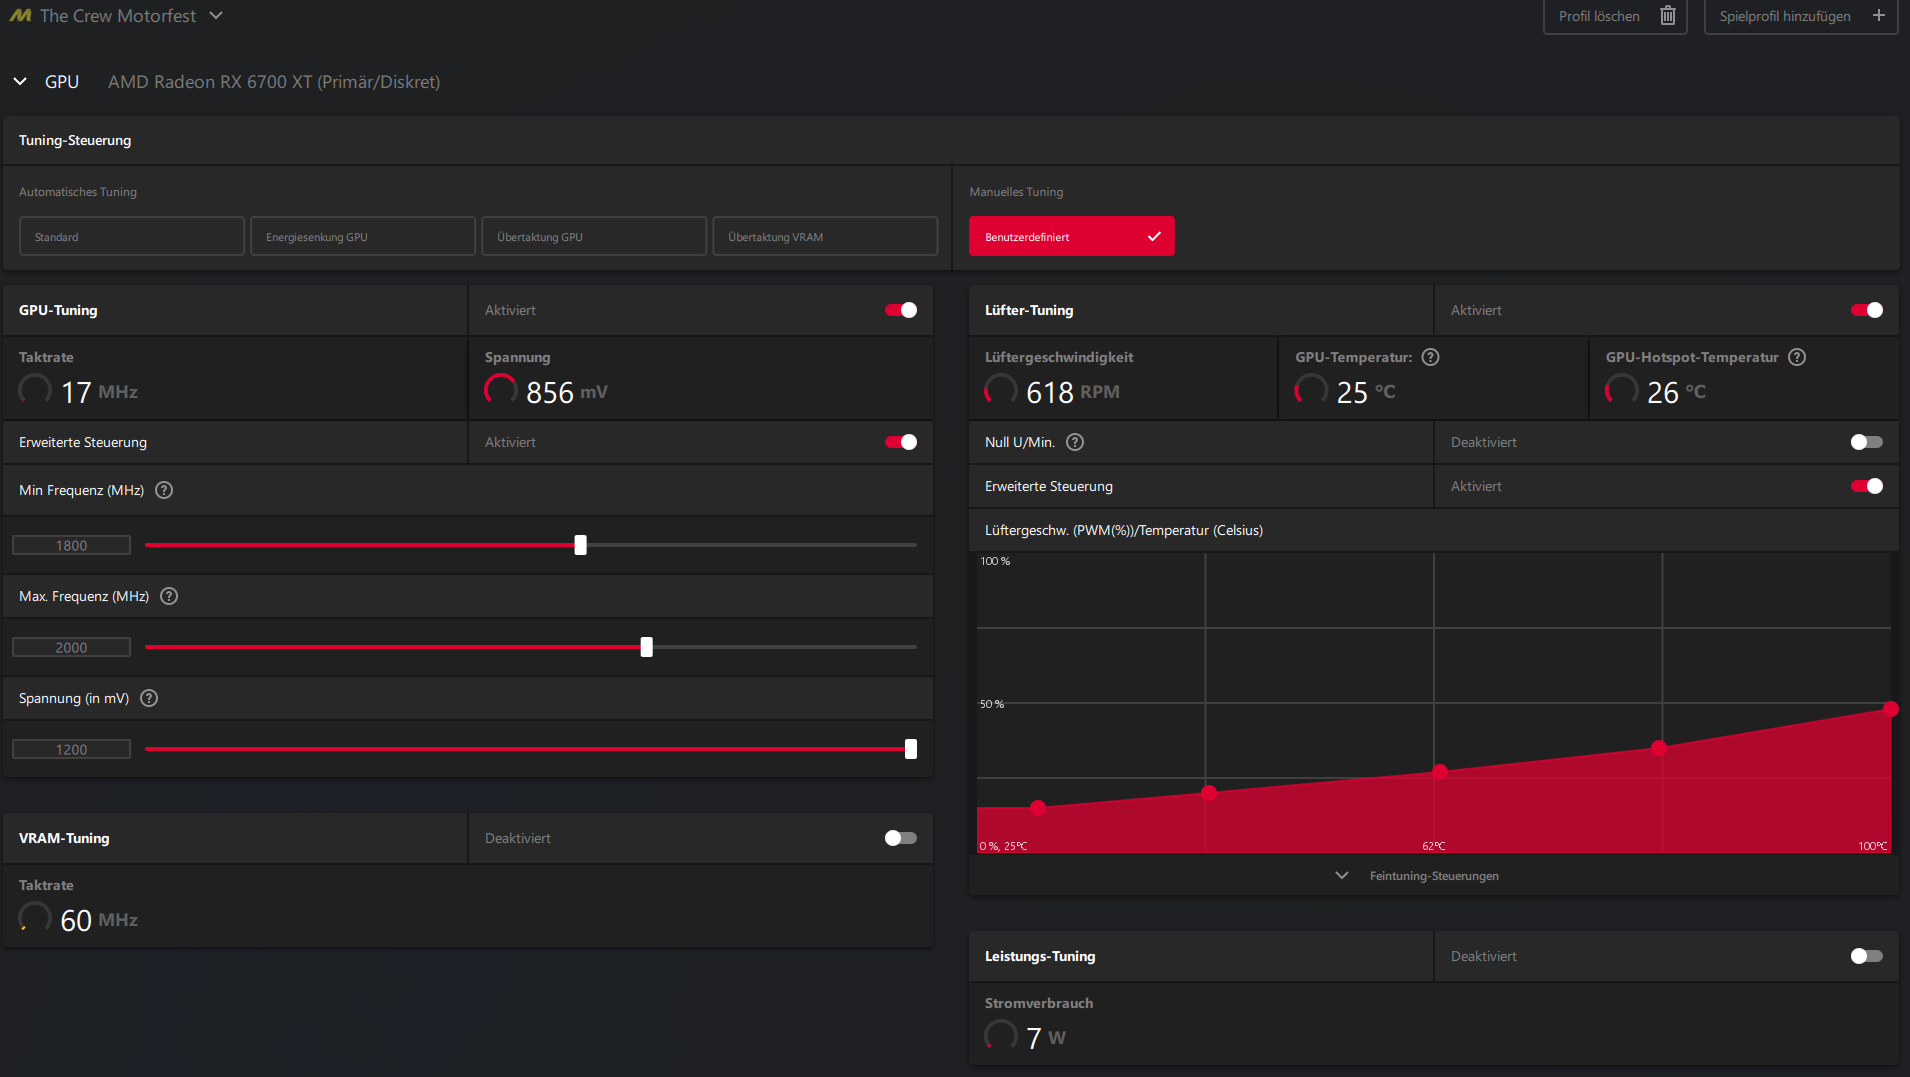
Task: Click the Max. Frequenz help icon
Action: click(169, 596)
